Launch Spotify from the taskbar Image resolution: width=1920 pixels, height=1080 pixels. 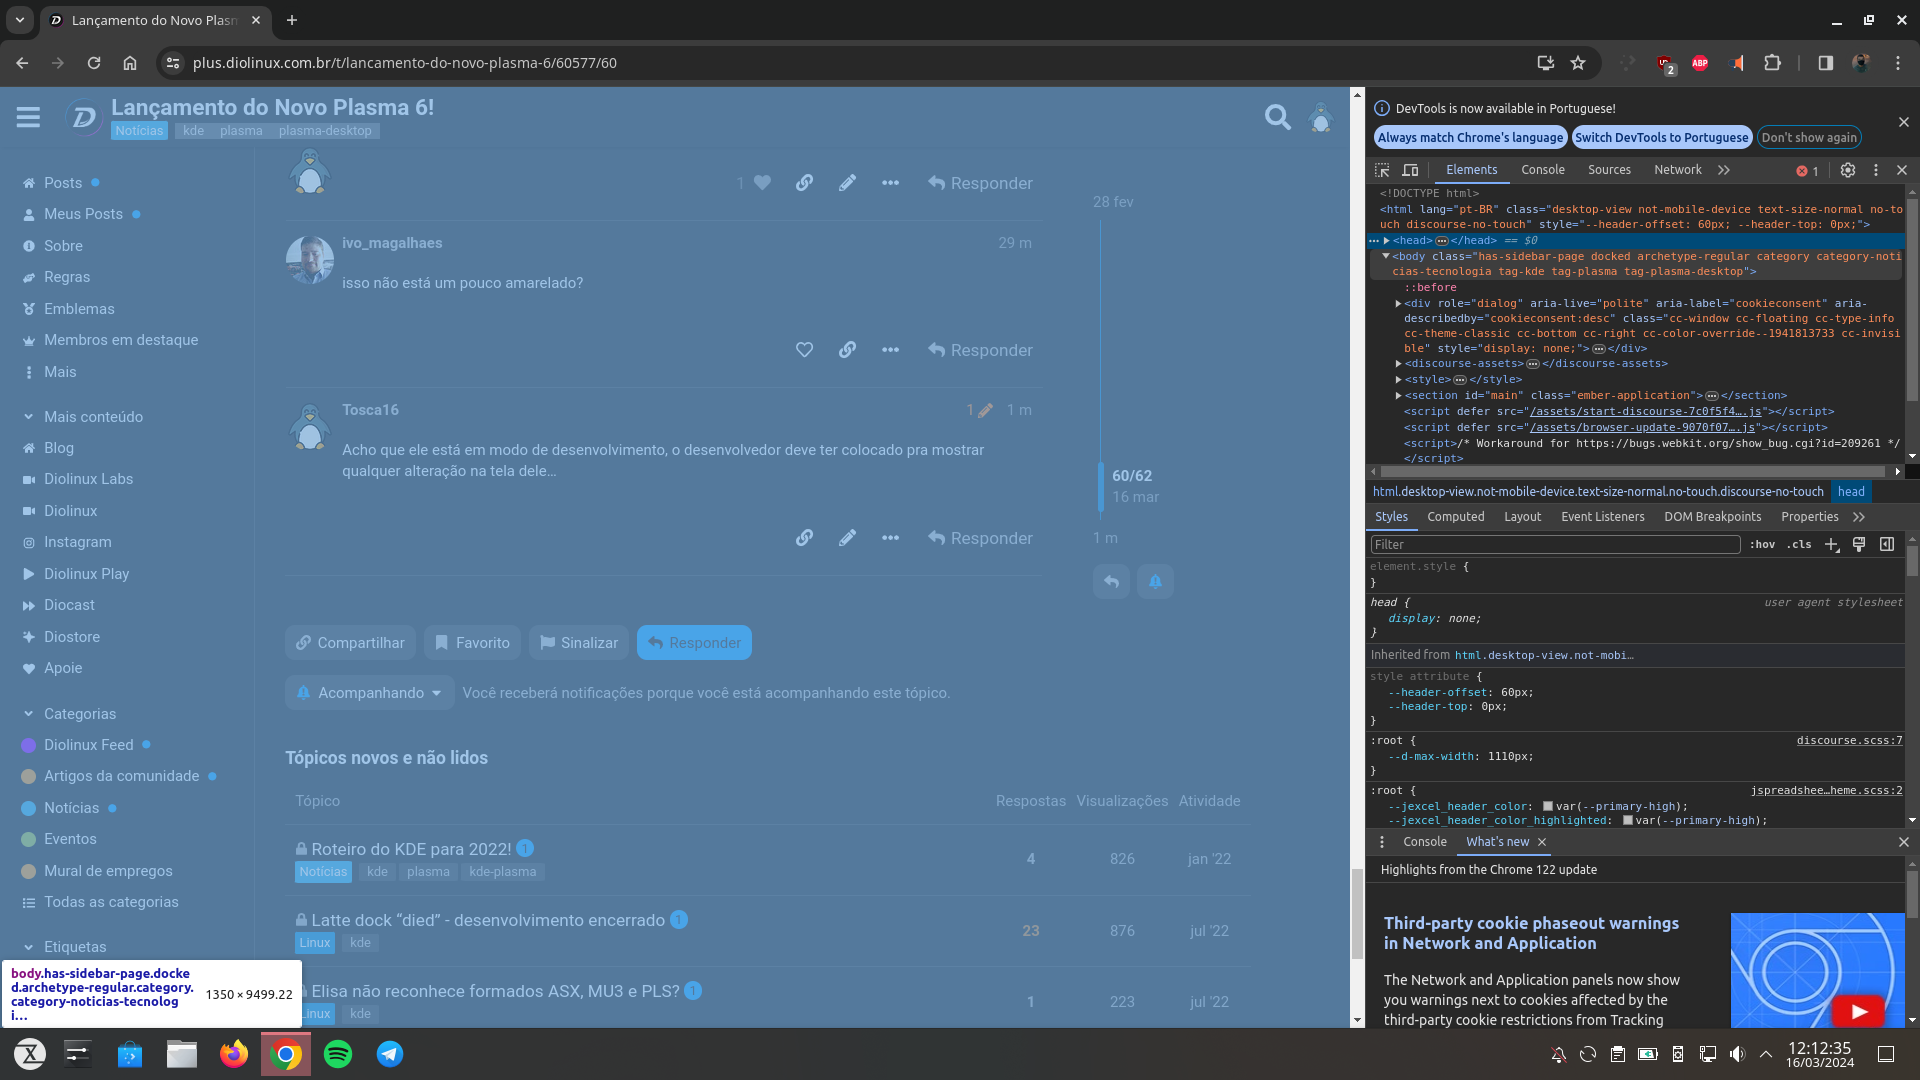[338, 1054]
